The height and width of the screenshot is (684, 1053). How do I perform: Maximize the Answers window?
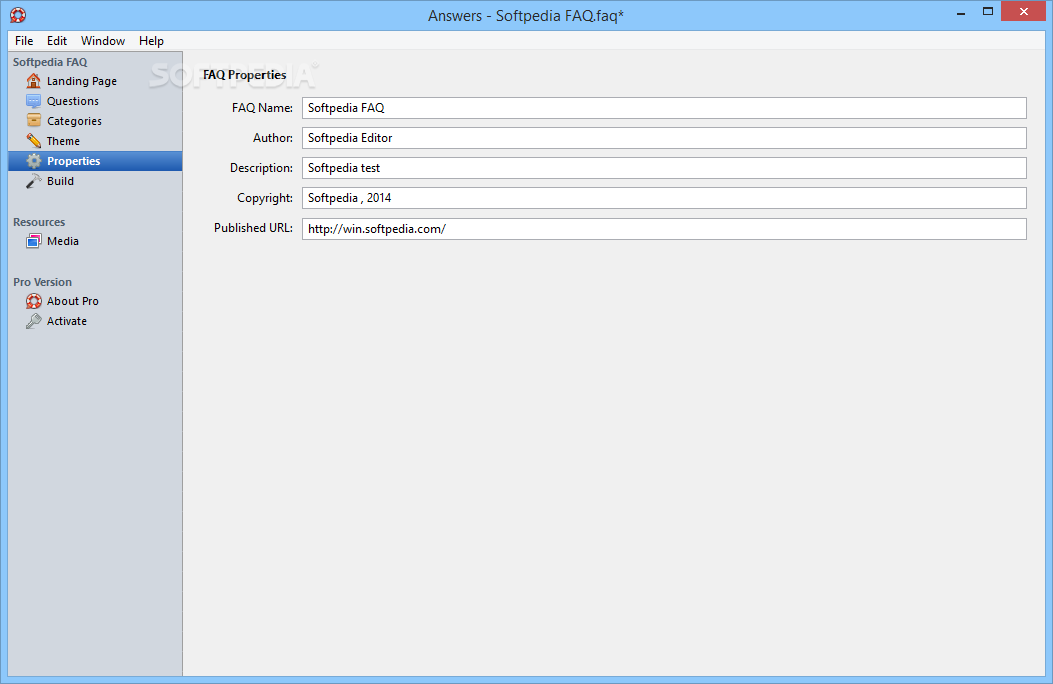pos(988,12)
